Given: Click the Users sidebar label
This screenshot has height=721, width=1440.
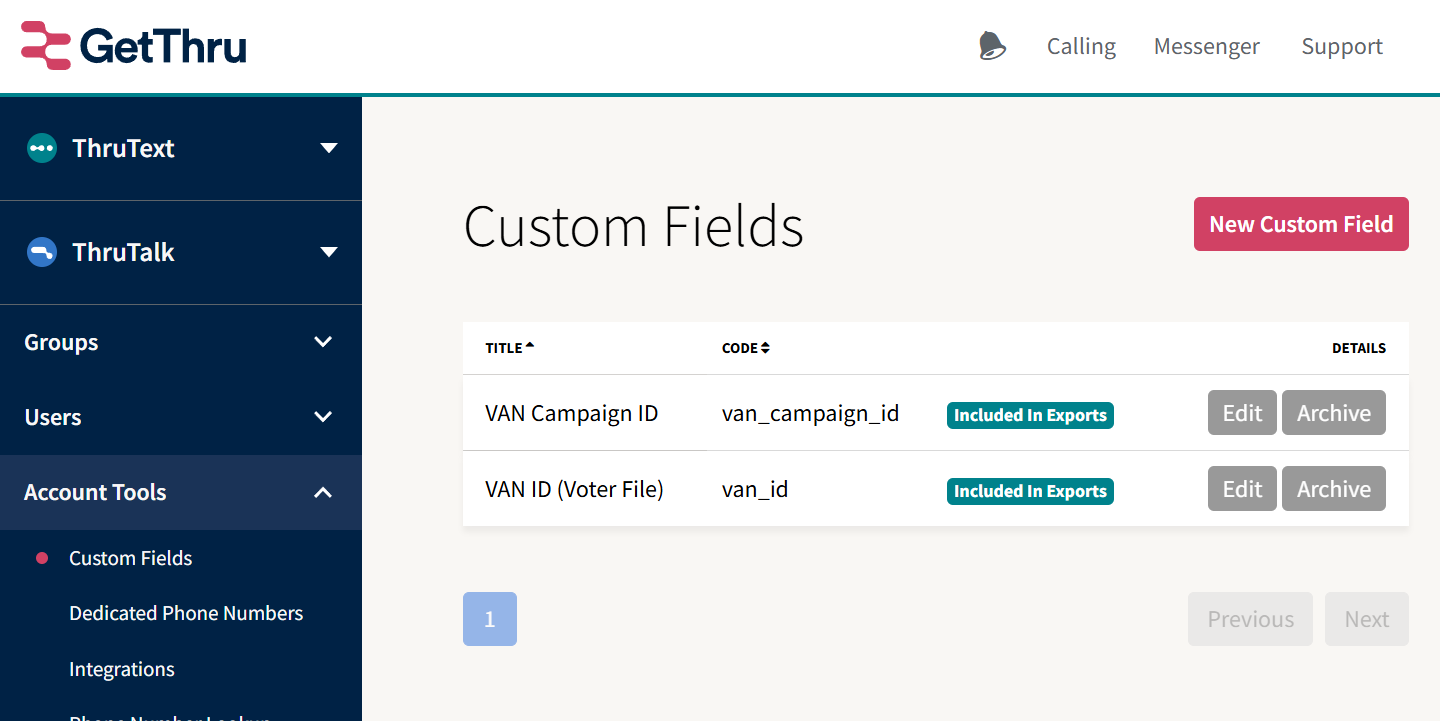Looking at the screenshot, I should (53, 417).
